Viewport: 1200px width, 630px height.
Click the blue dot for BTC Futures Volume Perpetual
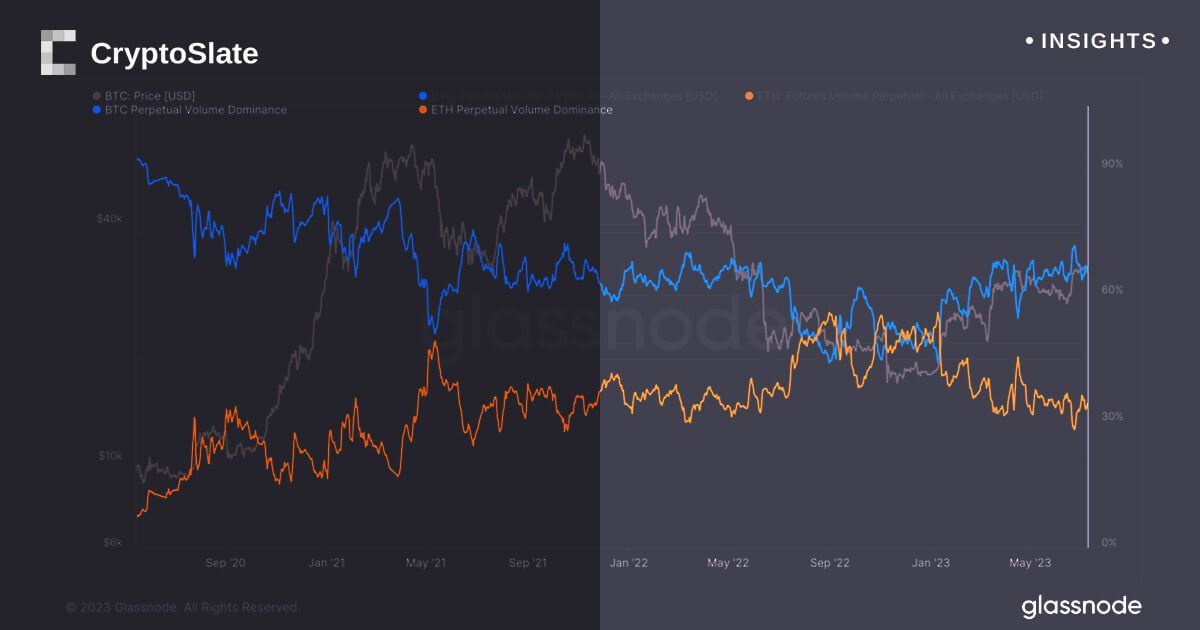(424, 96)
